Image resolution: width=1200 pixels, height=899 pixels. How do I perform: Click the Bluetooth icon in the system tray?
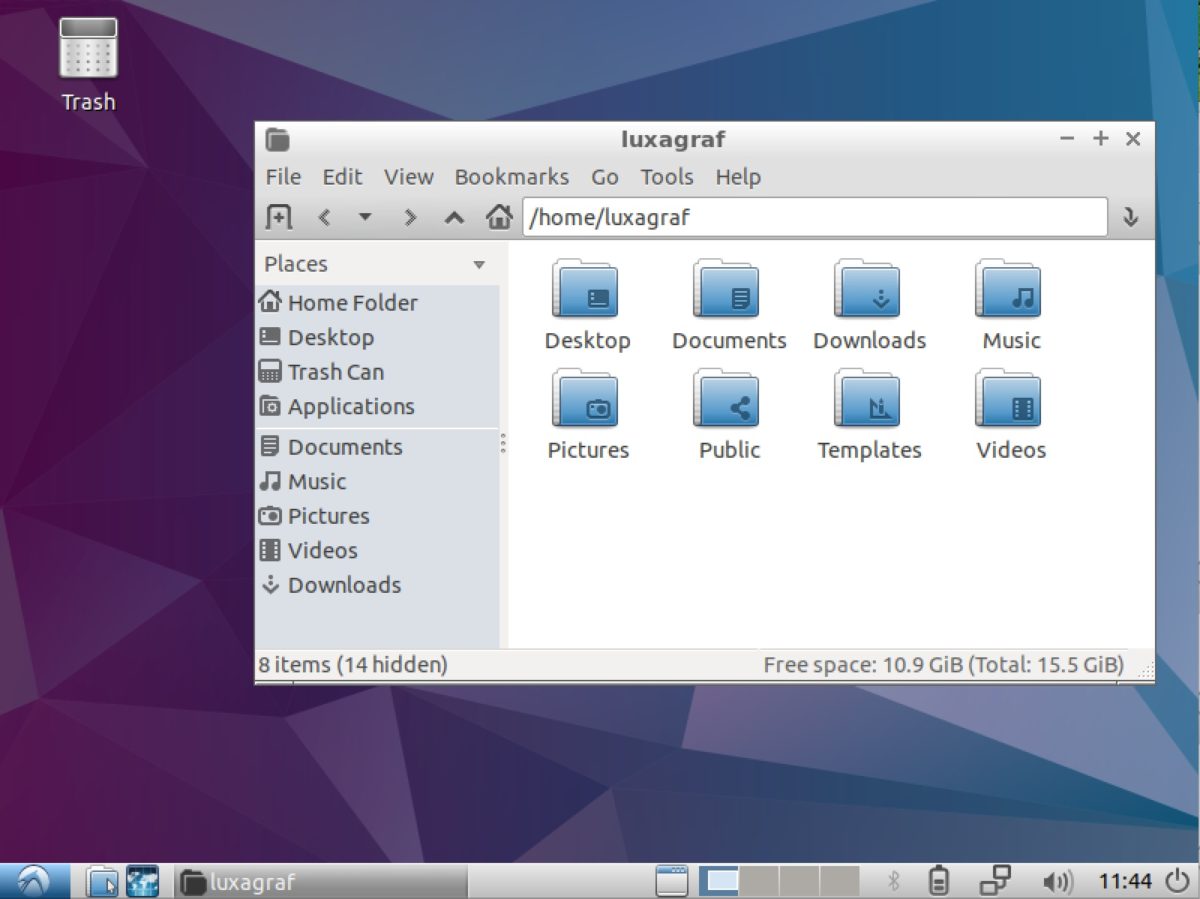tap(893, 881)
